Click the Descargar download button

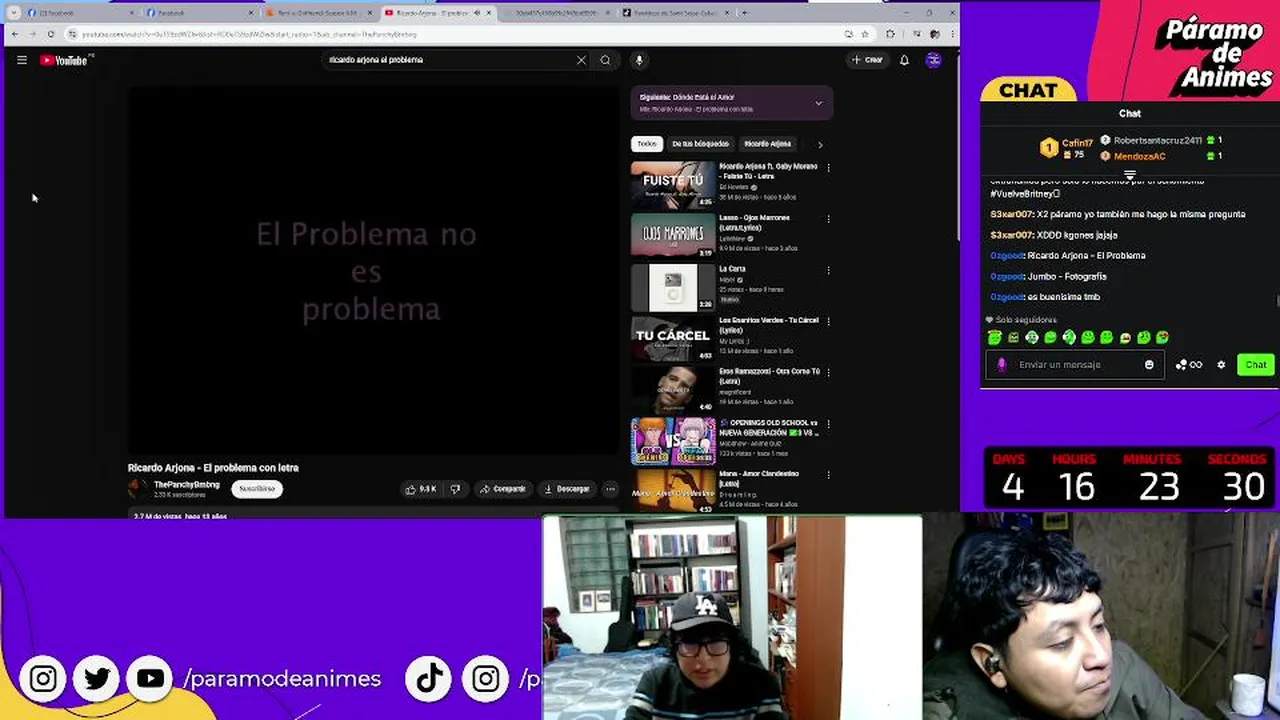[x=566, y=489]
